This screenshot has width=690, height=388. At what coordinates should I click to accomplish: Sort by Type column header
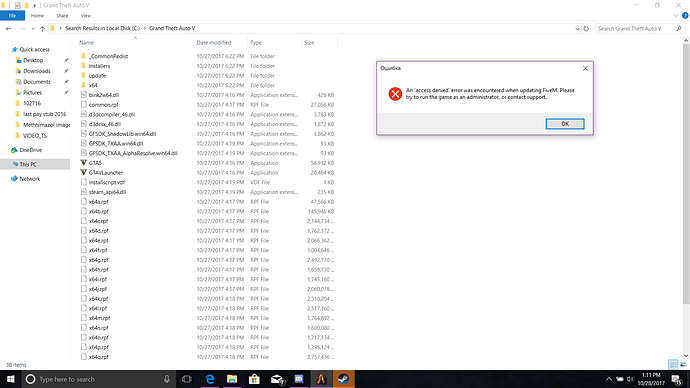(x=256, y=43)
